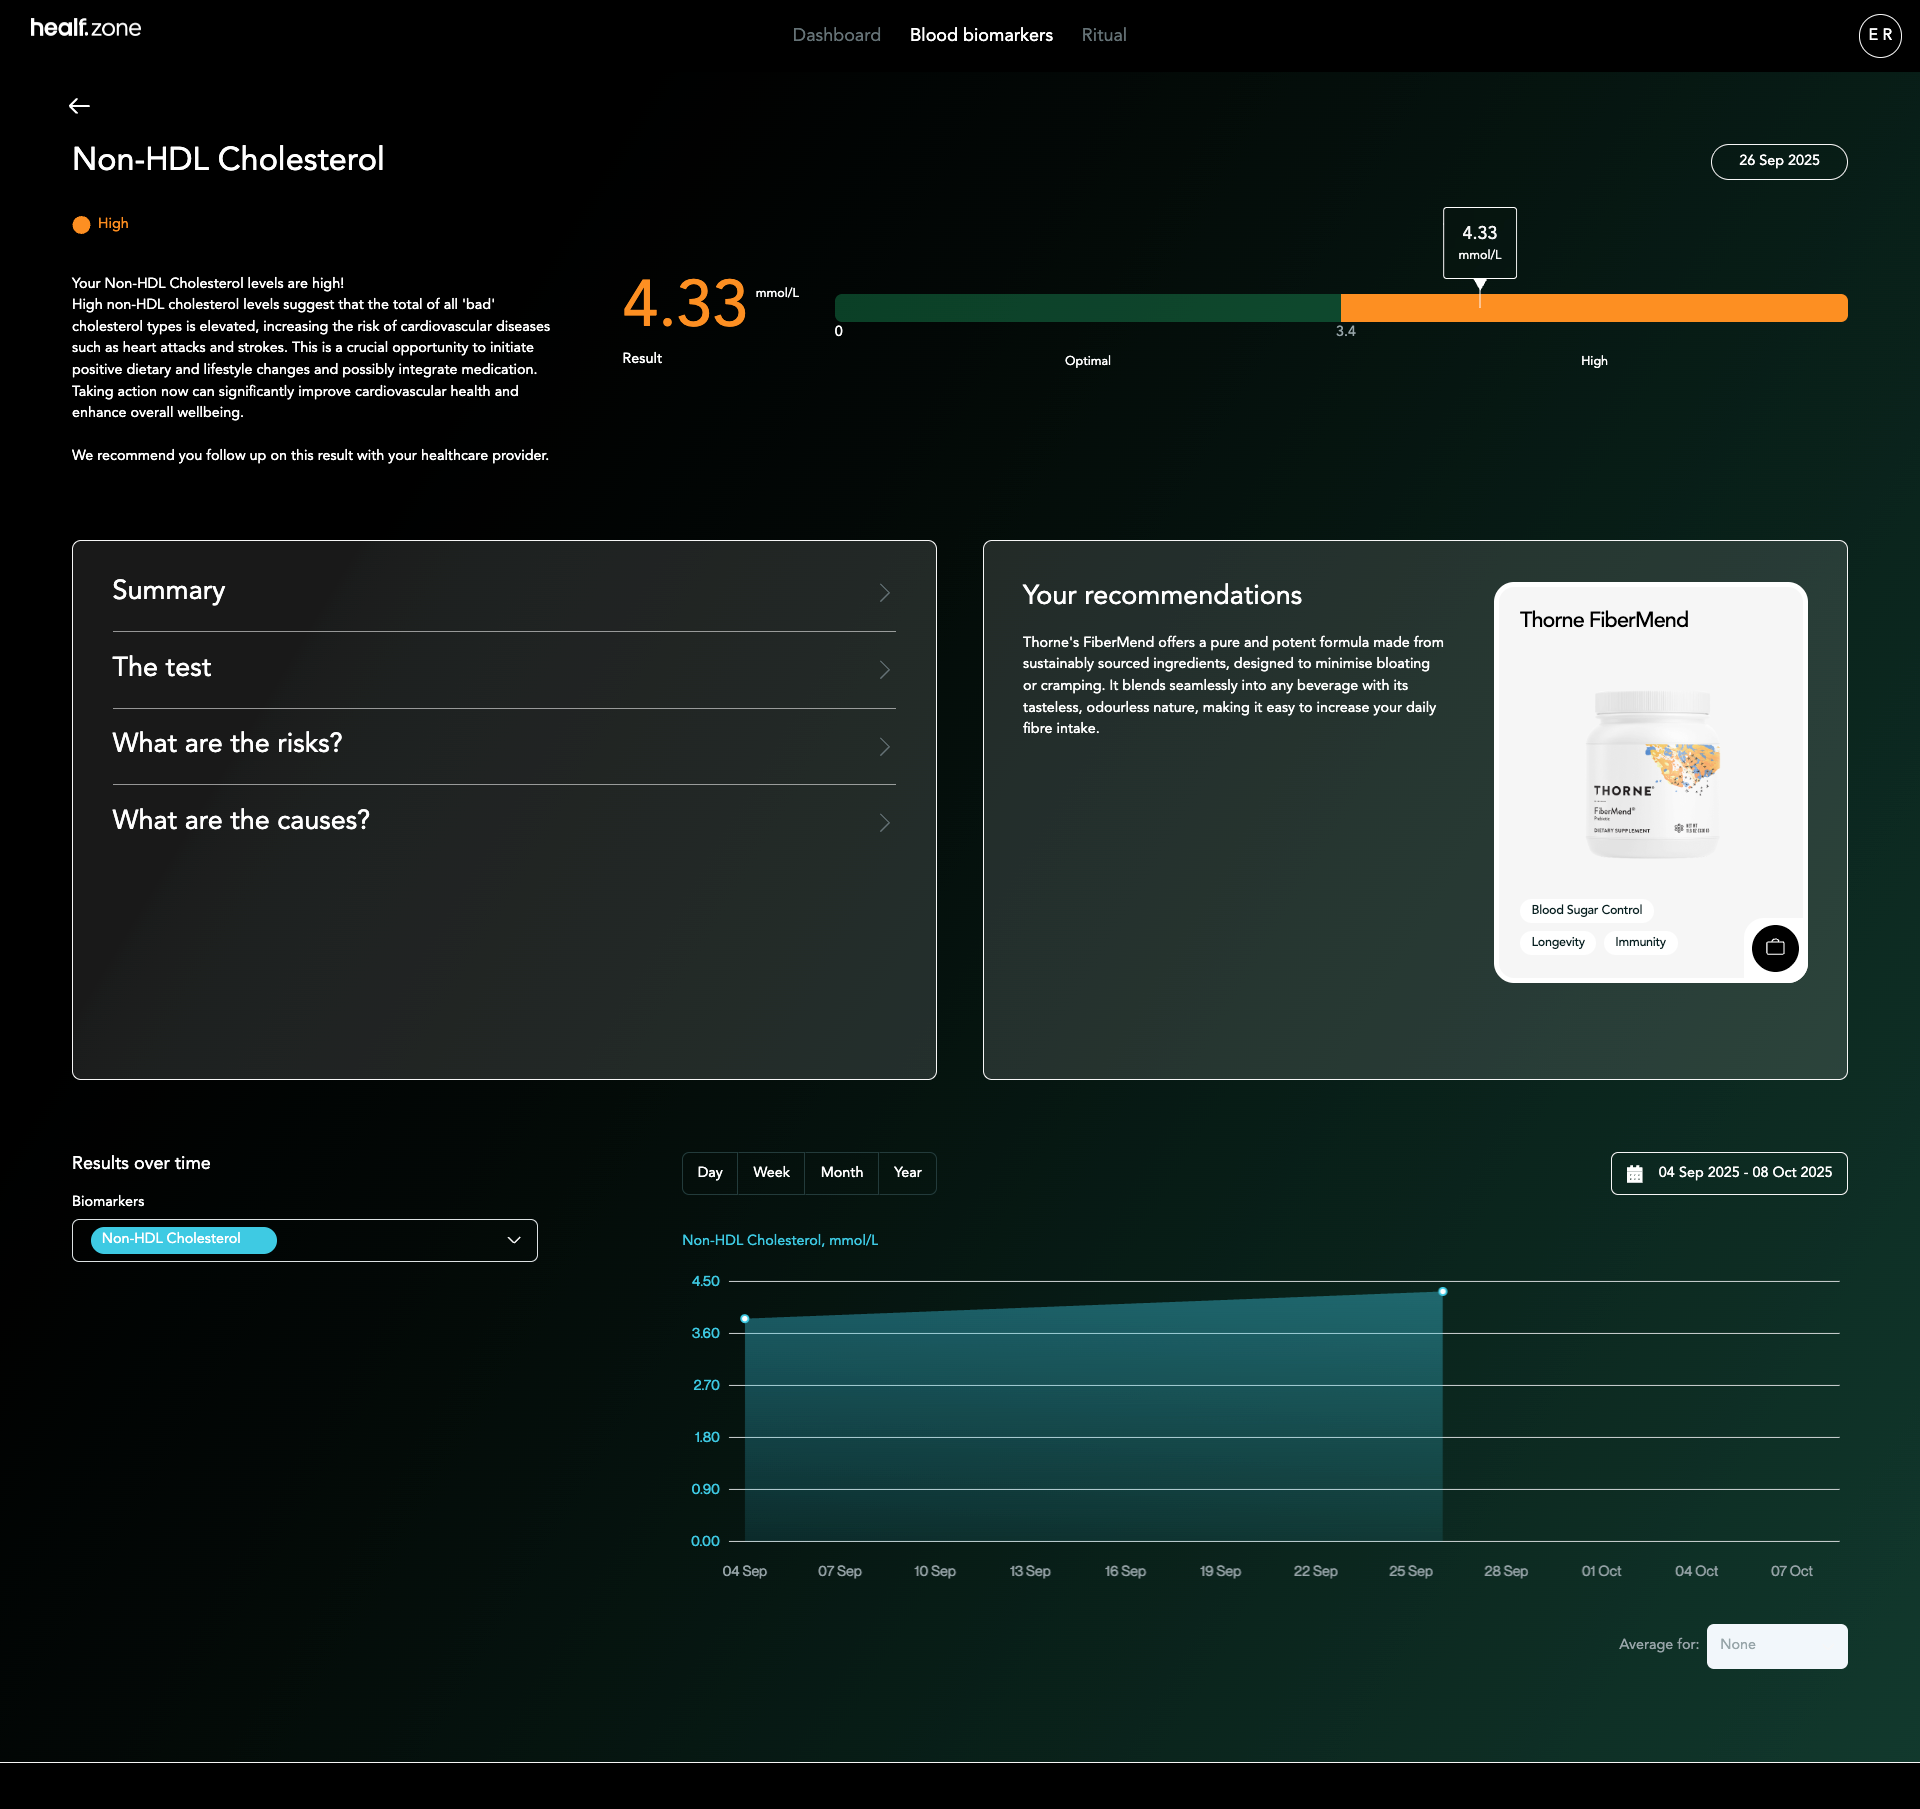
Task: Click the healf.zone logo
Action: [x=84, y=27]
